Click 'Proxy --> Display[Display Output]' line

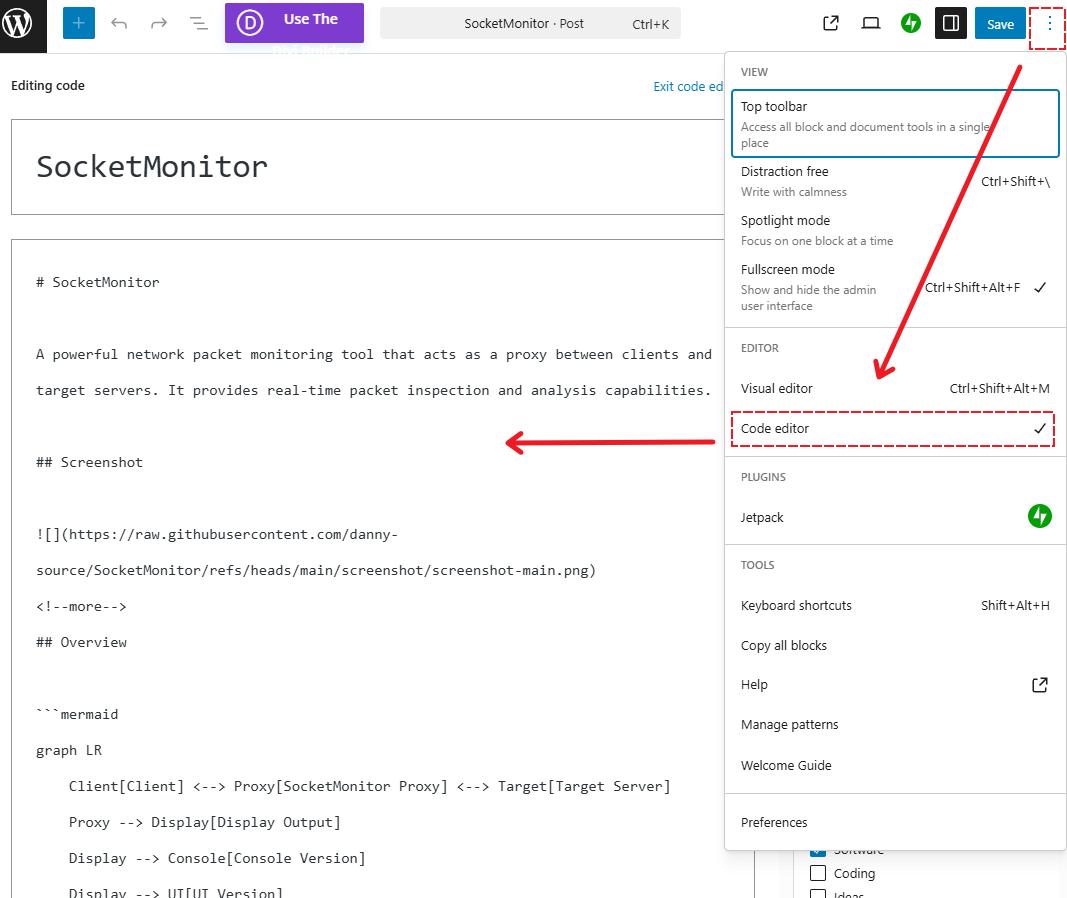pos(204,822)
